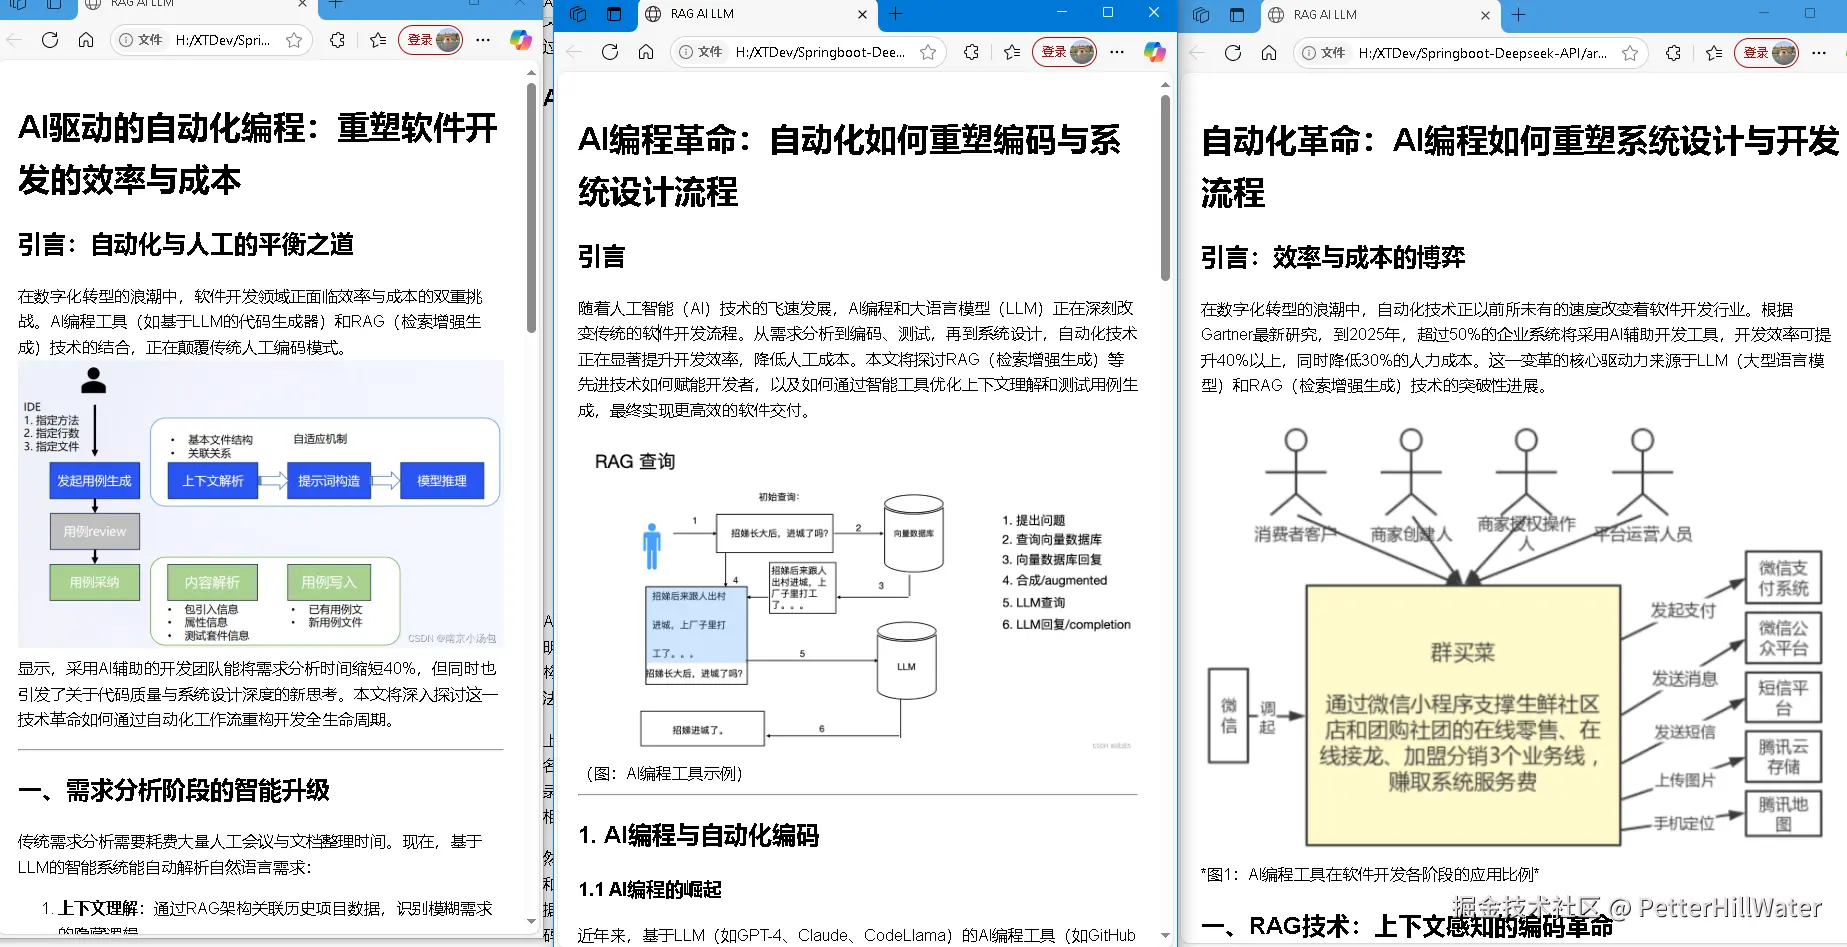Image resolution: width=1847 pixels, height=947 pixels.
Task: Click vertical scrollbar thumb in middle window
Action: pos(1165,187)
